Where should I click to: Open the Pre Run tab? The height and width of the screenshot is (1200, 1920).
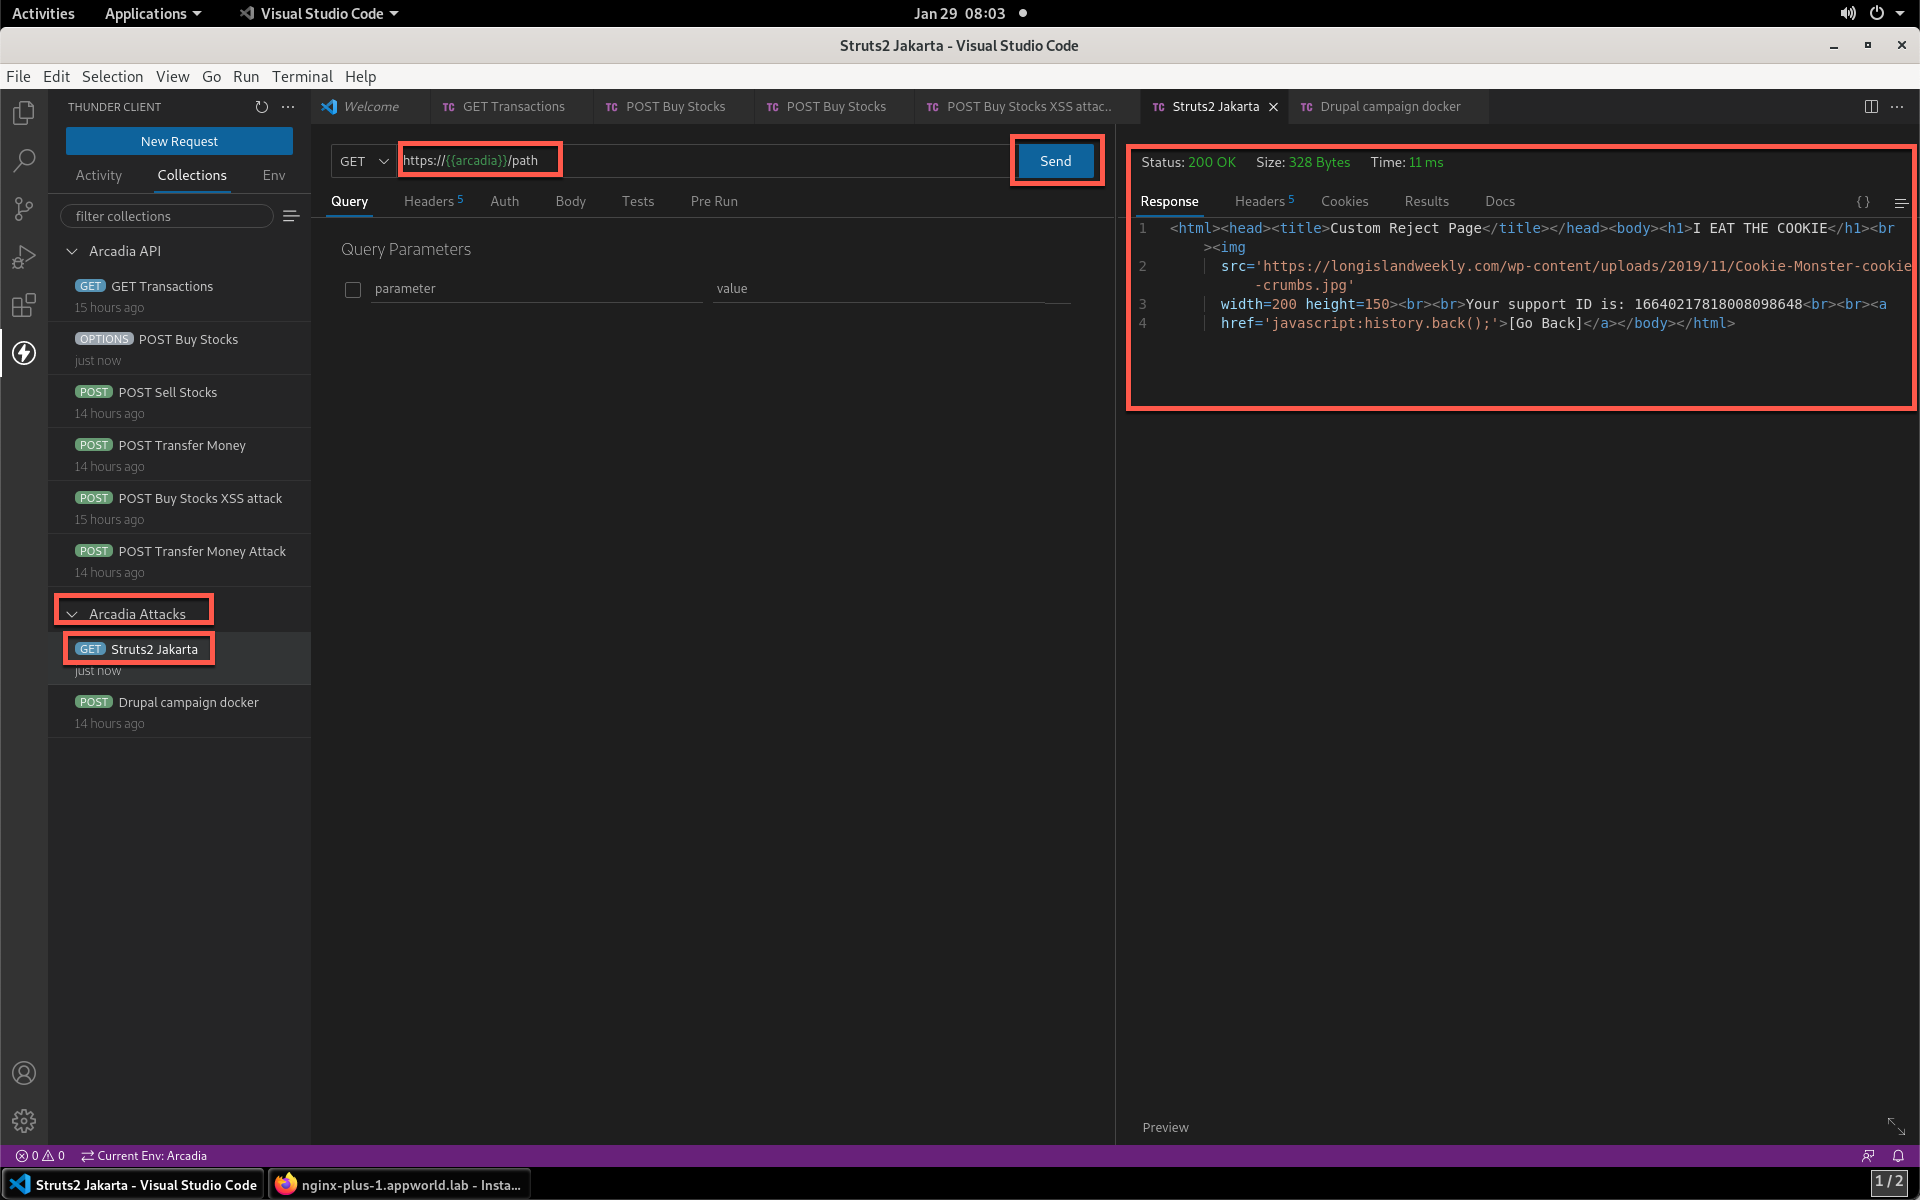coord(714,201)
